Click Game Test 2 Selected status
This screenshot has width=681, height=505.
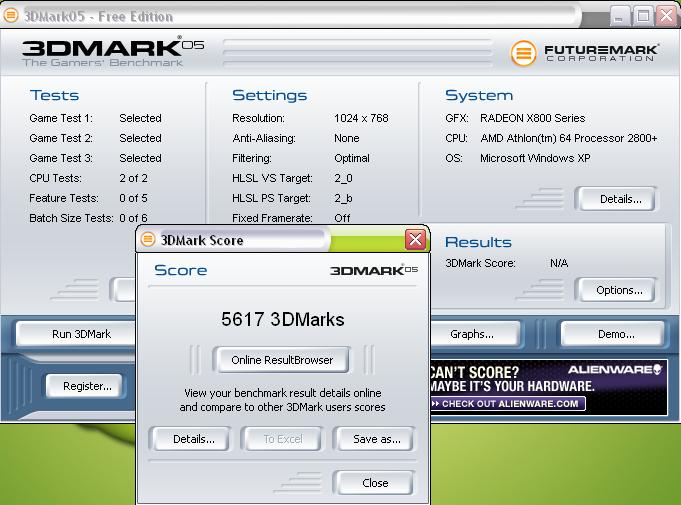[x=140, y=138]
